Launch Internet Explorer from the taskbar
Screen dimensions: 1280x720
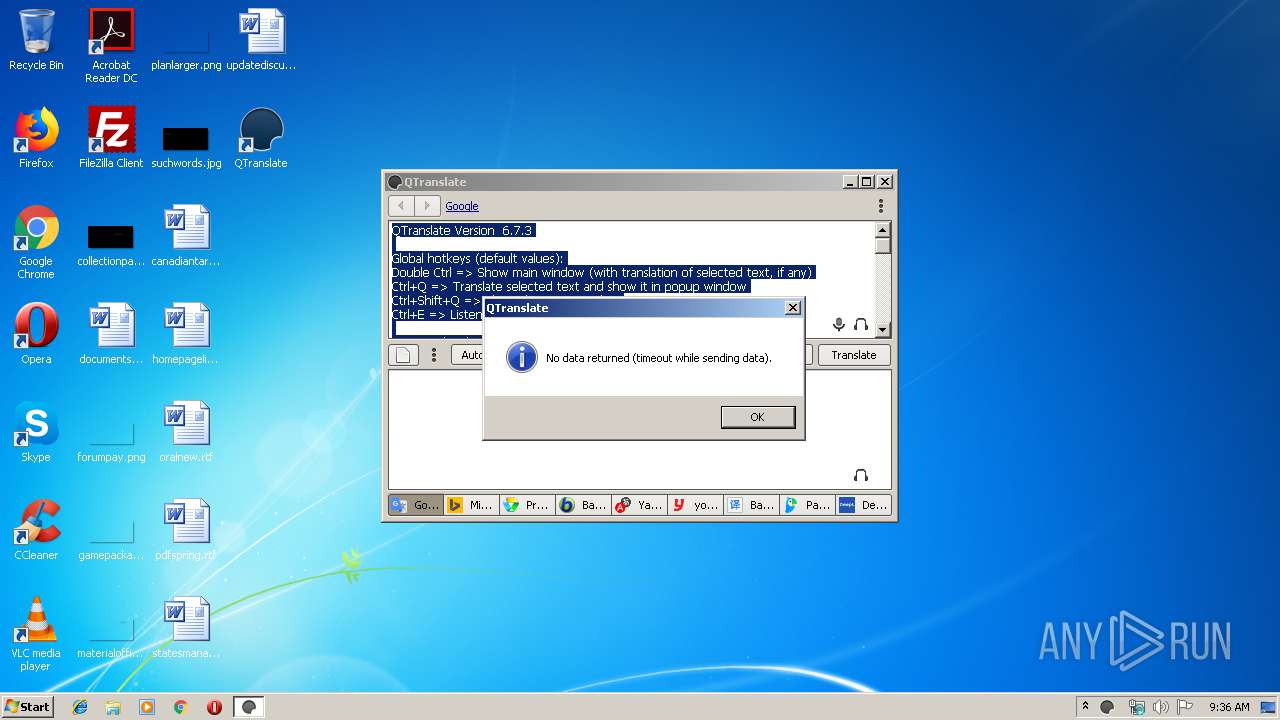tap(80, 707)
